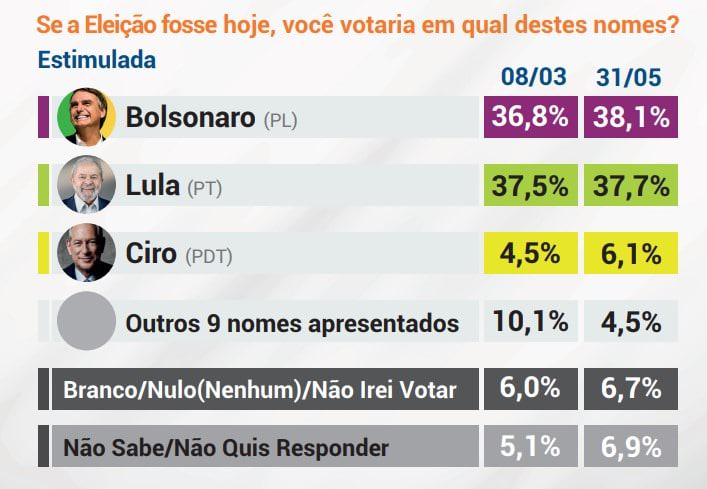
Task: Select the 08/03 column header
Action: tap(534, 77)
